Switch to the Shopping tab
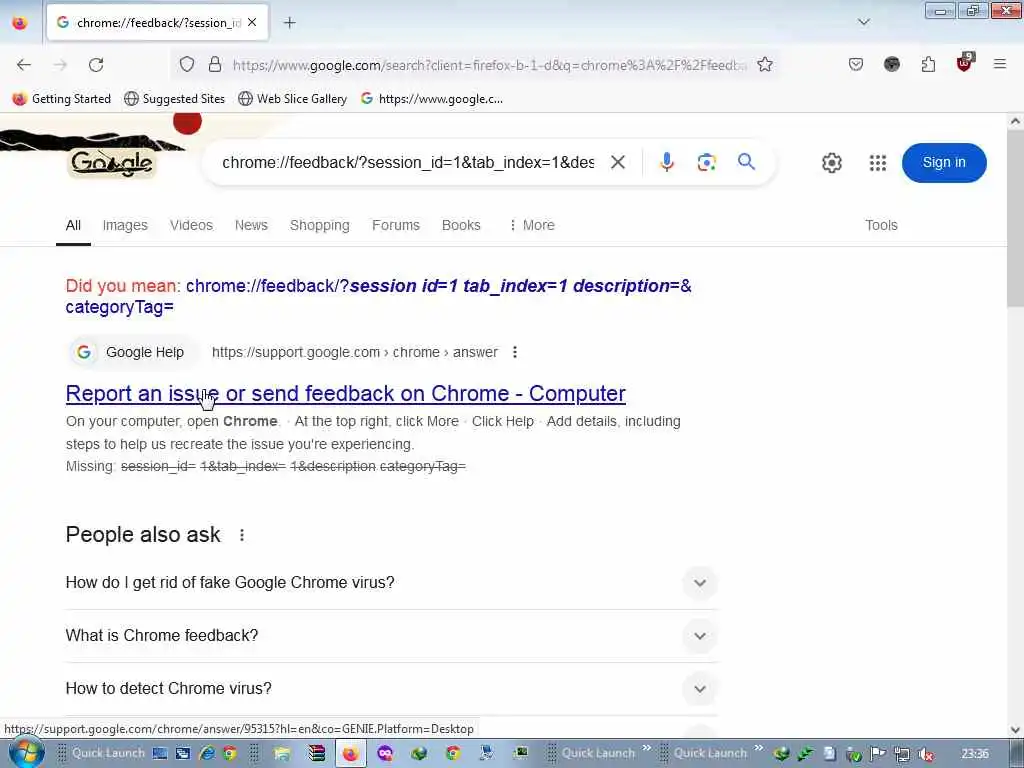The height and width of the screenshot is (768, 1024). 320,225
